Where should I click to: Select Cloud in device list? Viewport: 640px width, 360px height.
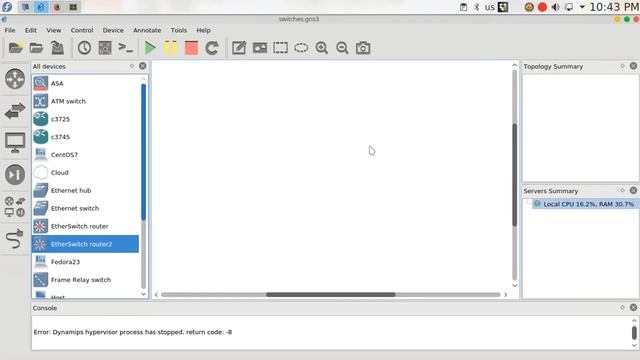(x=85, y=173)
